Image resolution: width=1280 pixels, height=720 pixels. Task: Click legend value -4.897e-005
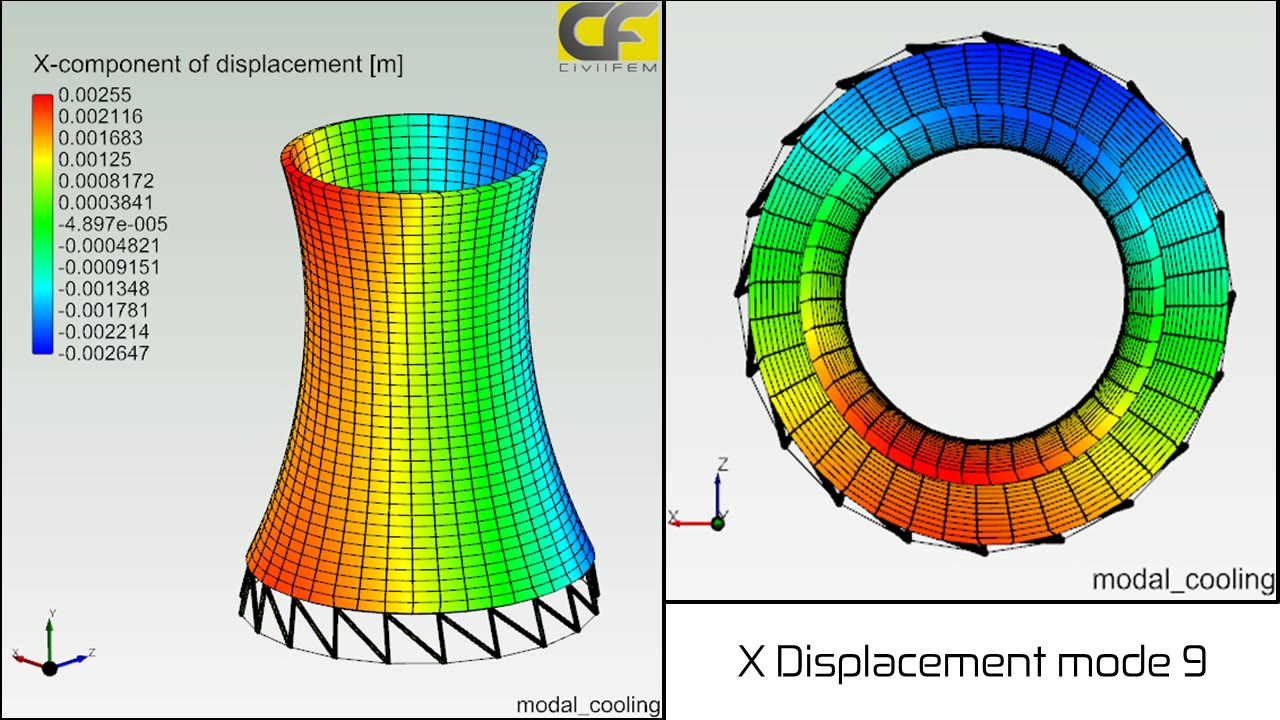(113, 224)
